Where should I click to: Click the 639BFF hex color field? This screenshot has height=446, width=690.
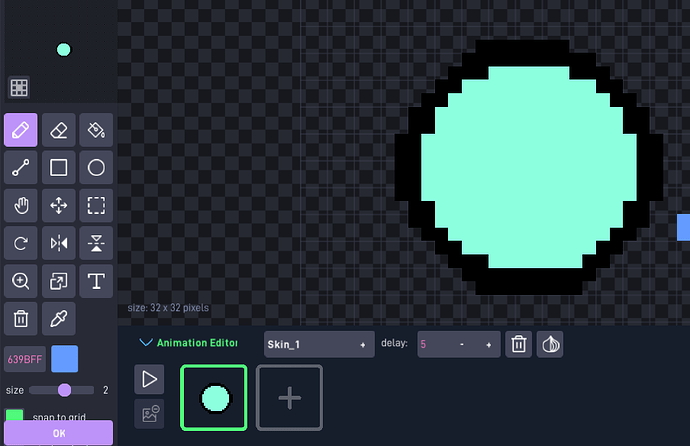click(x=25, y=359)
